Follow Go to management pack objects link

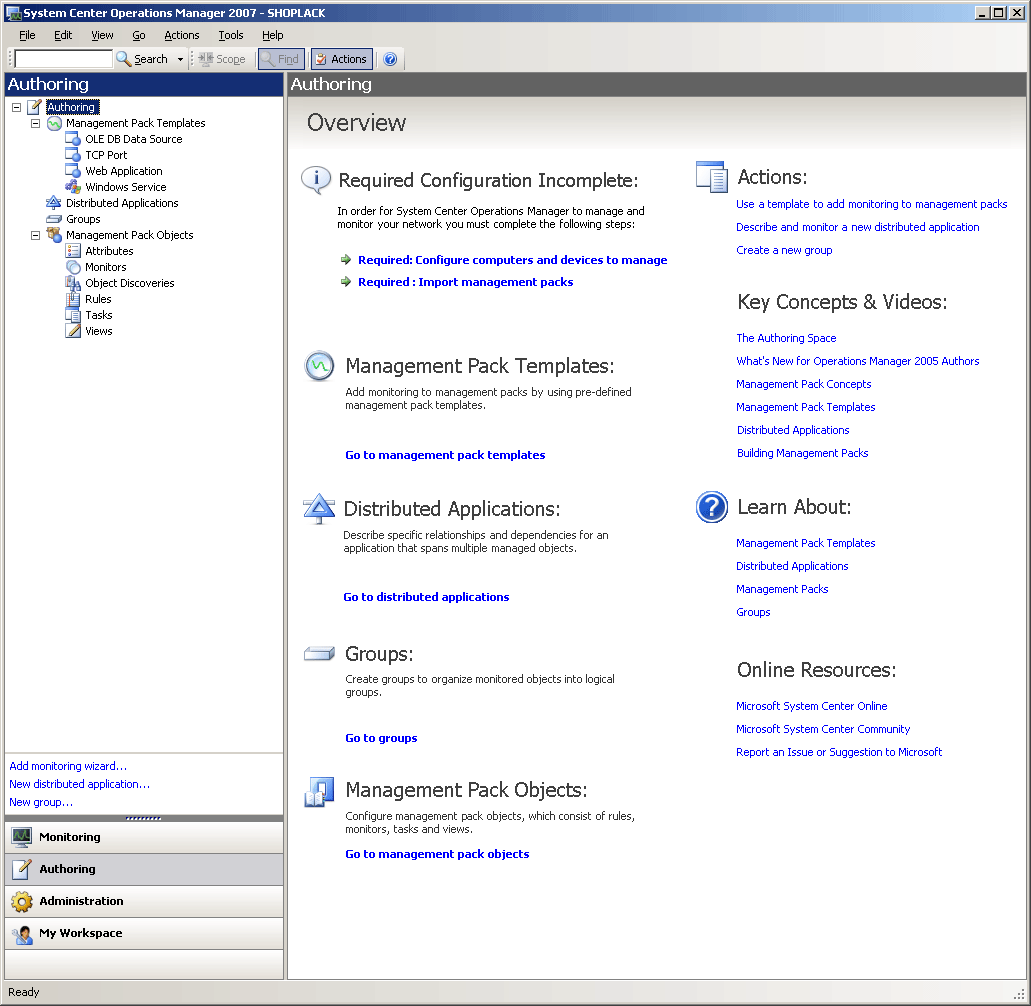(x=437, y=854)
